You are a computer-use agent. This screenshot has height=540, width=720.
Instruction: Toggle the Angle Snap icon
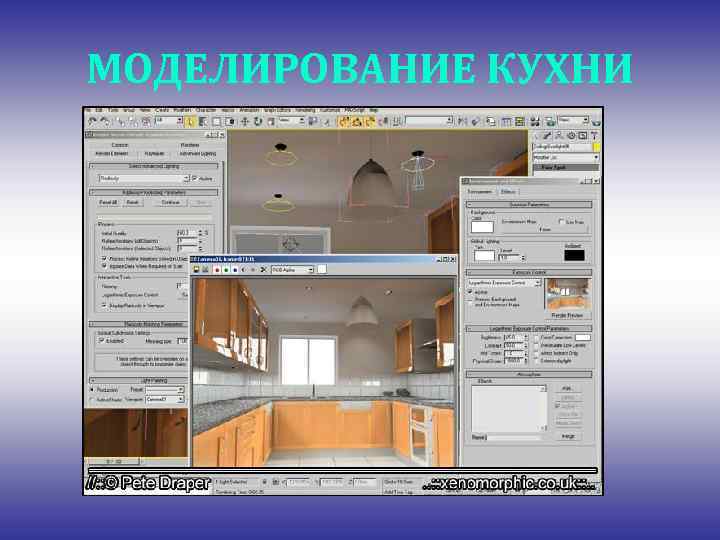click(x=357, y=122)
